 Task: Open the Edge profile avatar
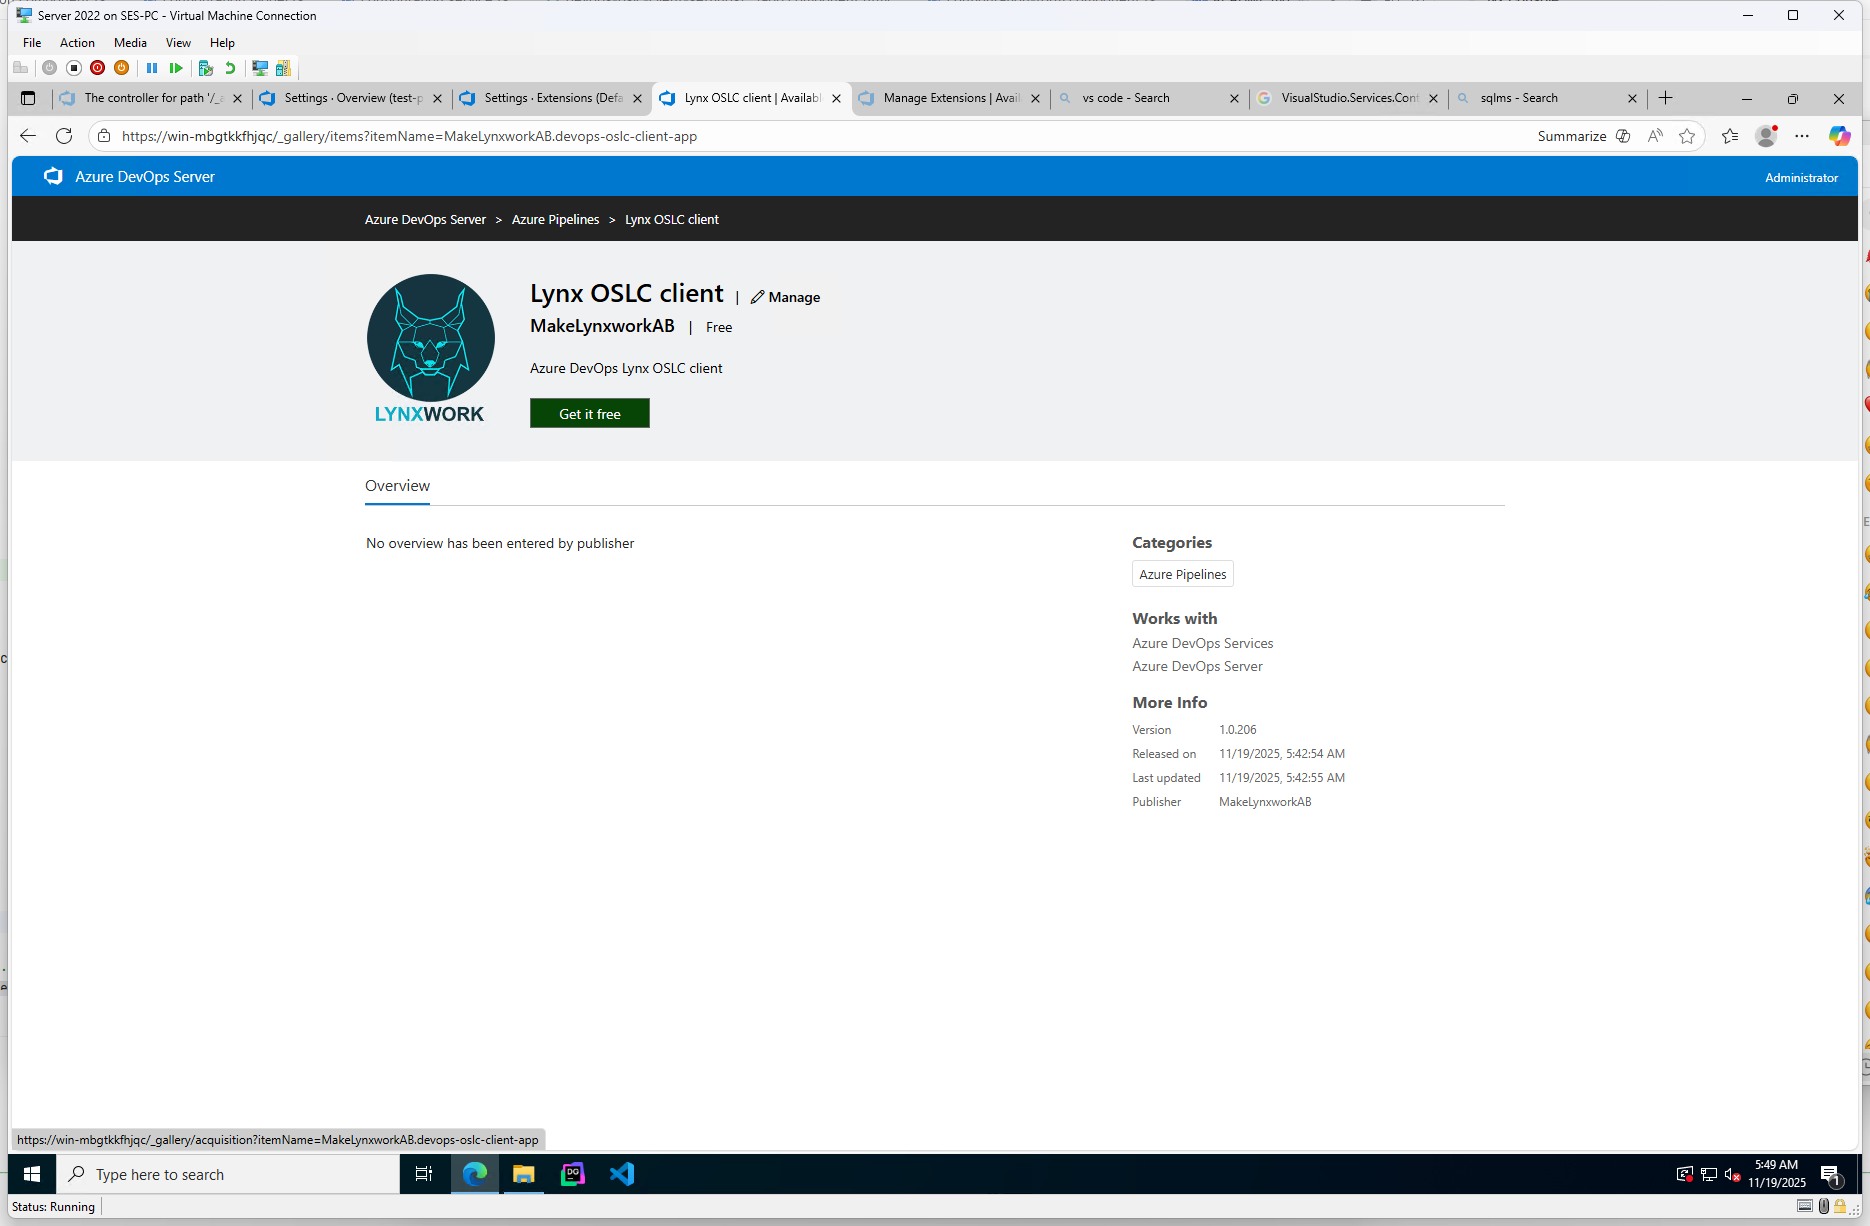point(1767,136)
